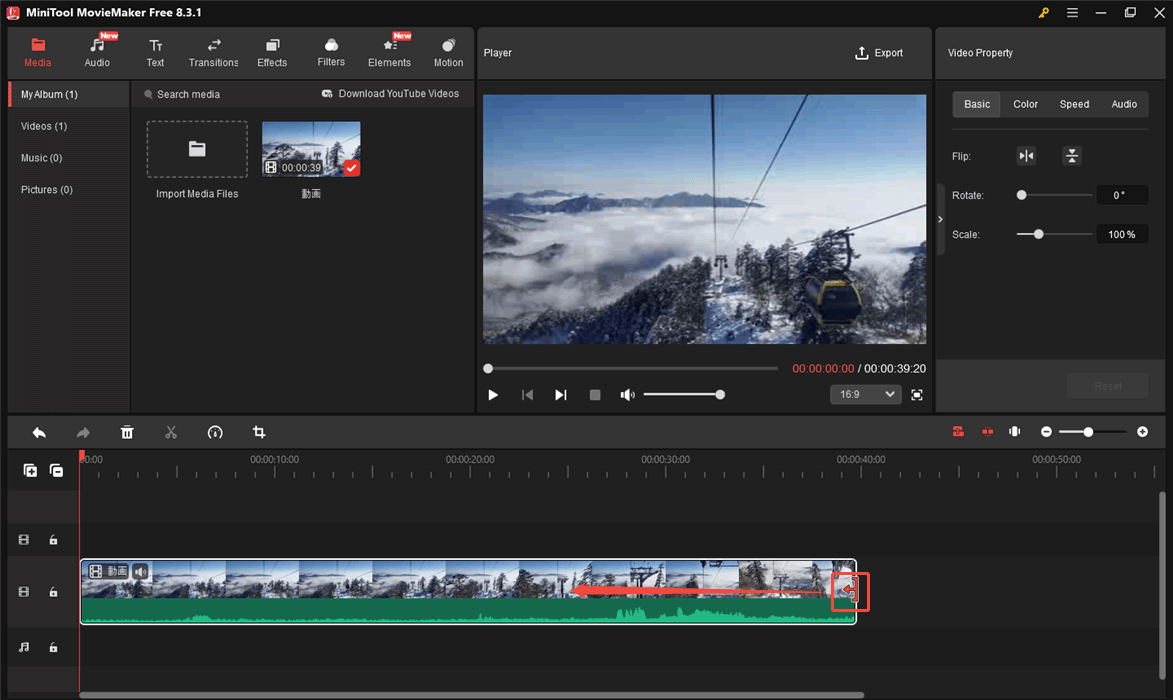Screen dimensions: 1173x700
Task: Delete the selected clip with trash icon
Action: [x=127, y=432]
